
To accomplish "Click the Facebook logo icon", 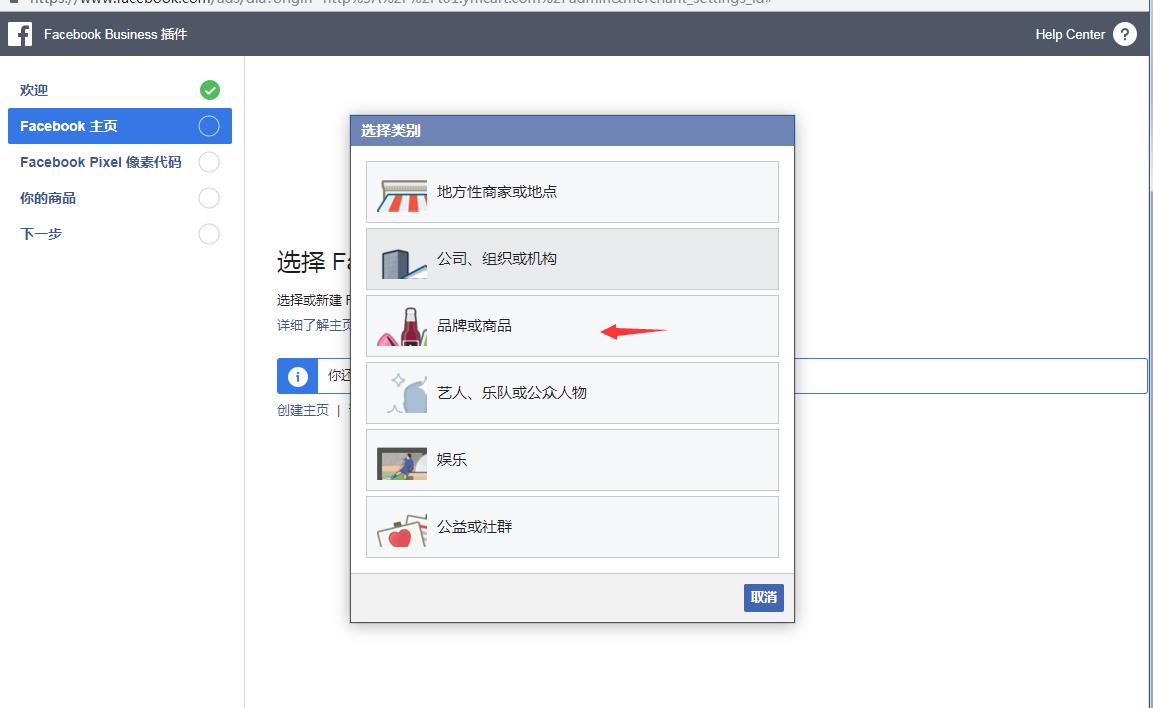I will point(20,34).
